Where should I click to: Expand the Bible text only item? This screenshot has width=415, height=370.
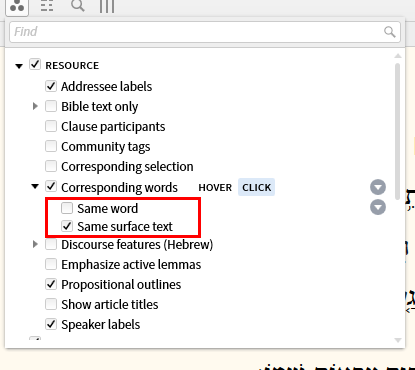[x=35, y=106]
